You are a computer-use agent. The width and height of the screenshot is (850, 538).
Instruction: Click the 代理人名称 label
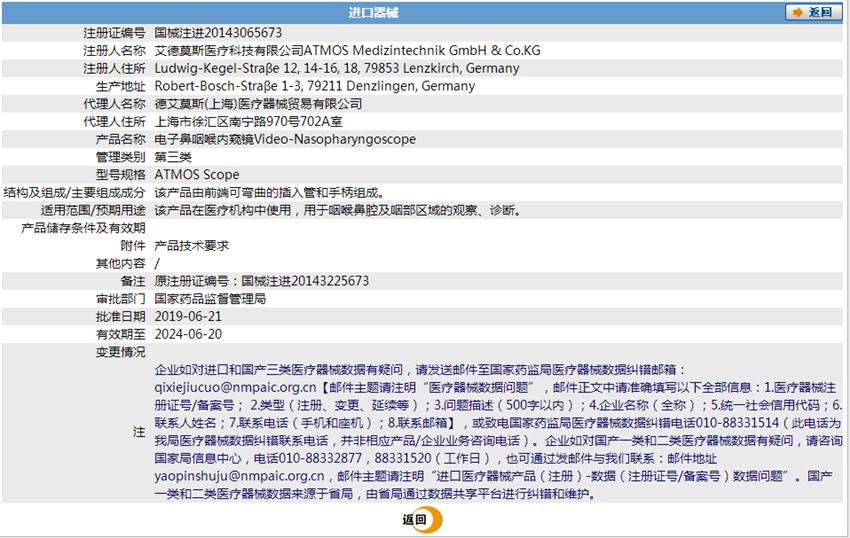[x=114, y=104]
